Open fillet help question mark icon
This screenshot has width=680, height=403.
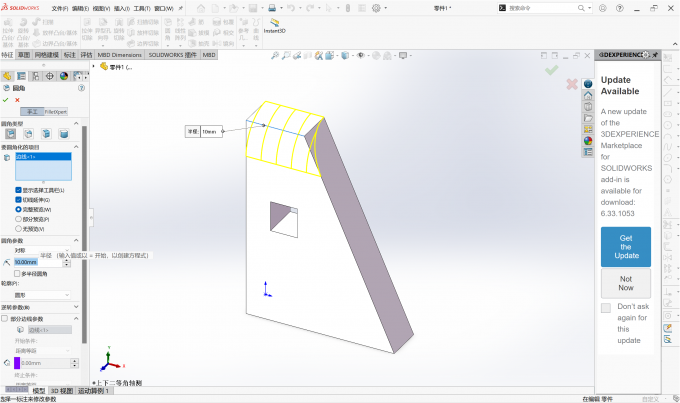click(x=81, y=88)
